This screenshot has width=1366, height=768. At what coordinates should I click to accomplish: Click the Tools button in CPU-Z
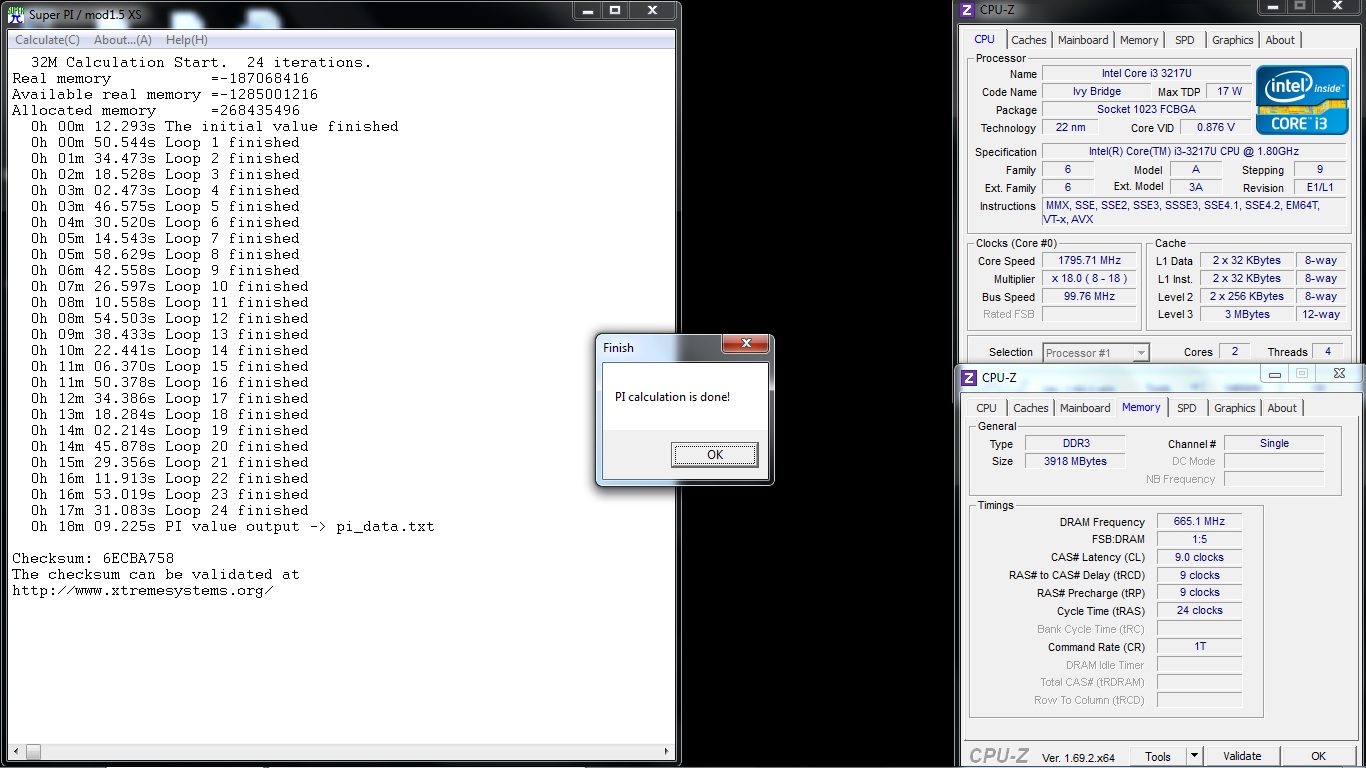pyautogui.click(x=1158, y=756)
